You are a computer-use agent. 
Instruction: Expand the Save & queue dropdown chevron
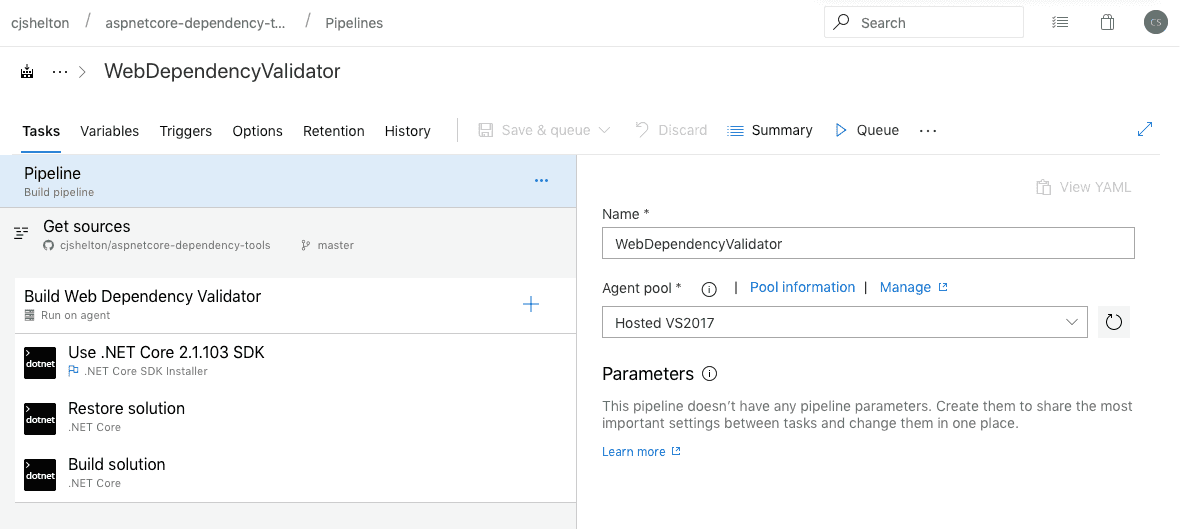(x=604, y=130)
